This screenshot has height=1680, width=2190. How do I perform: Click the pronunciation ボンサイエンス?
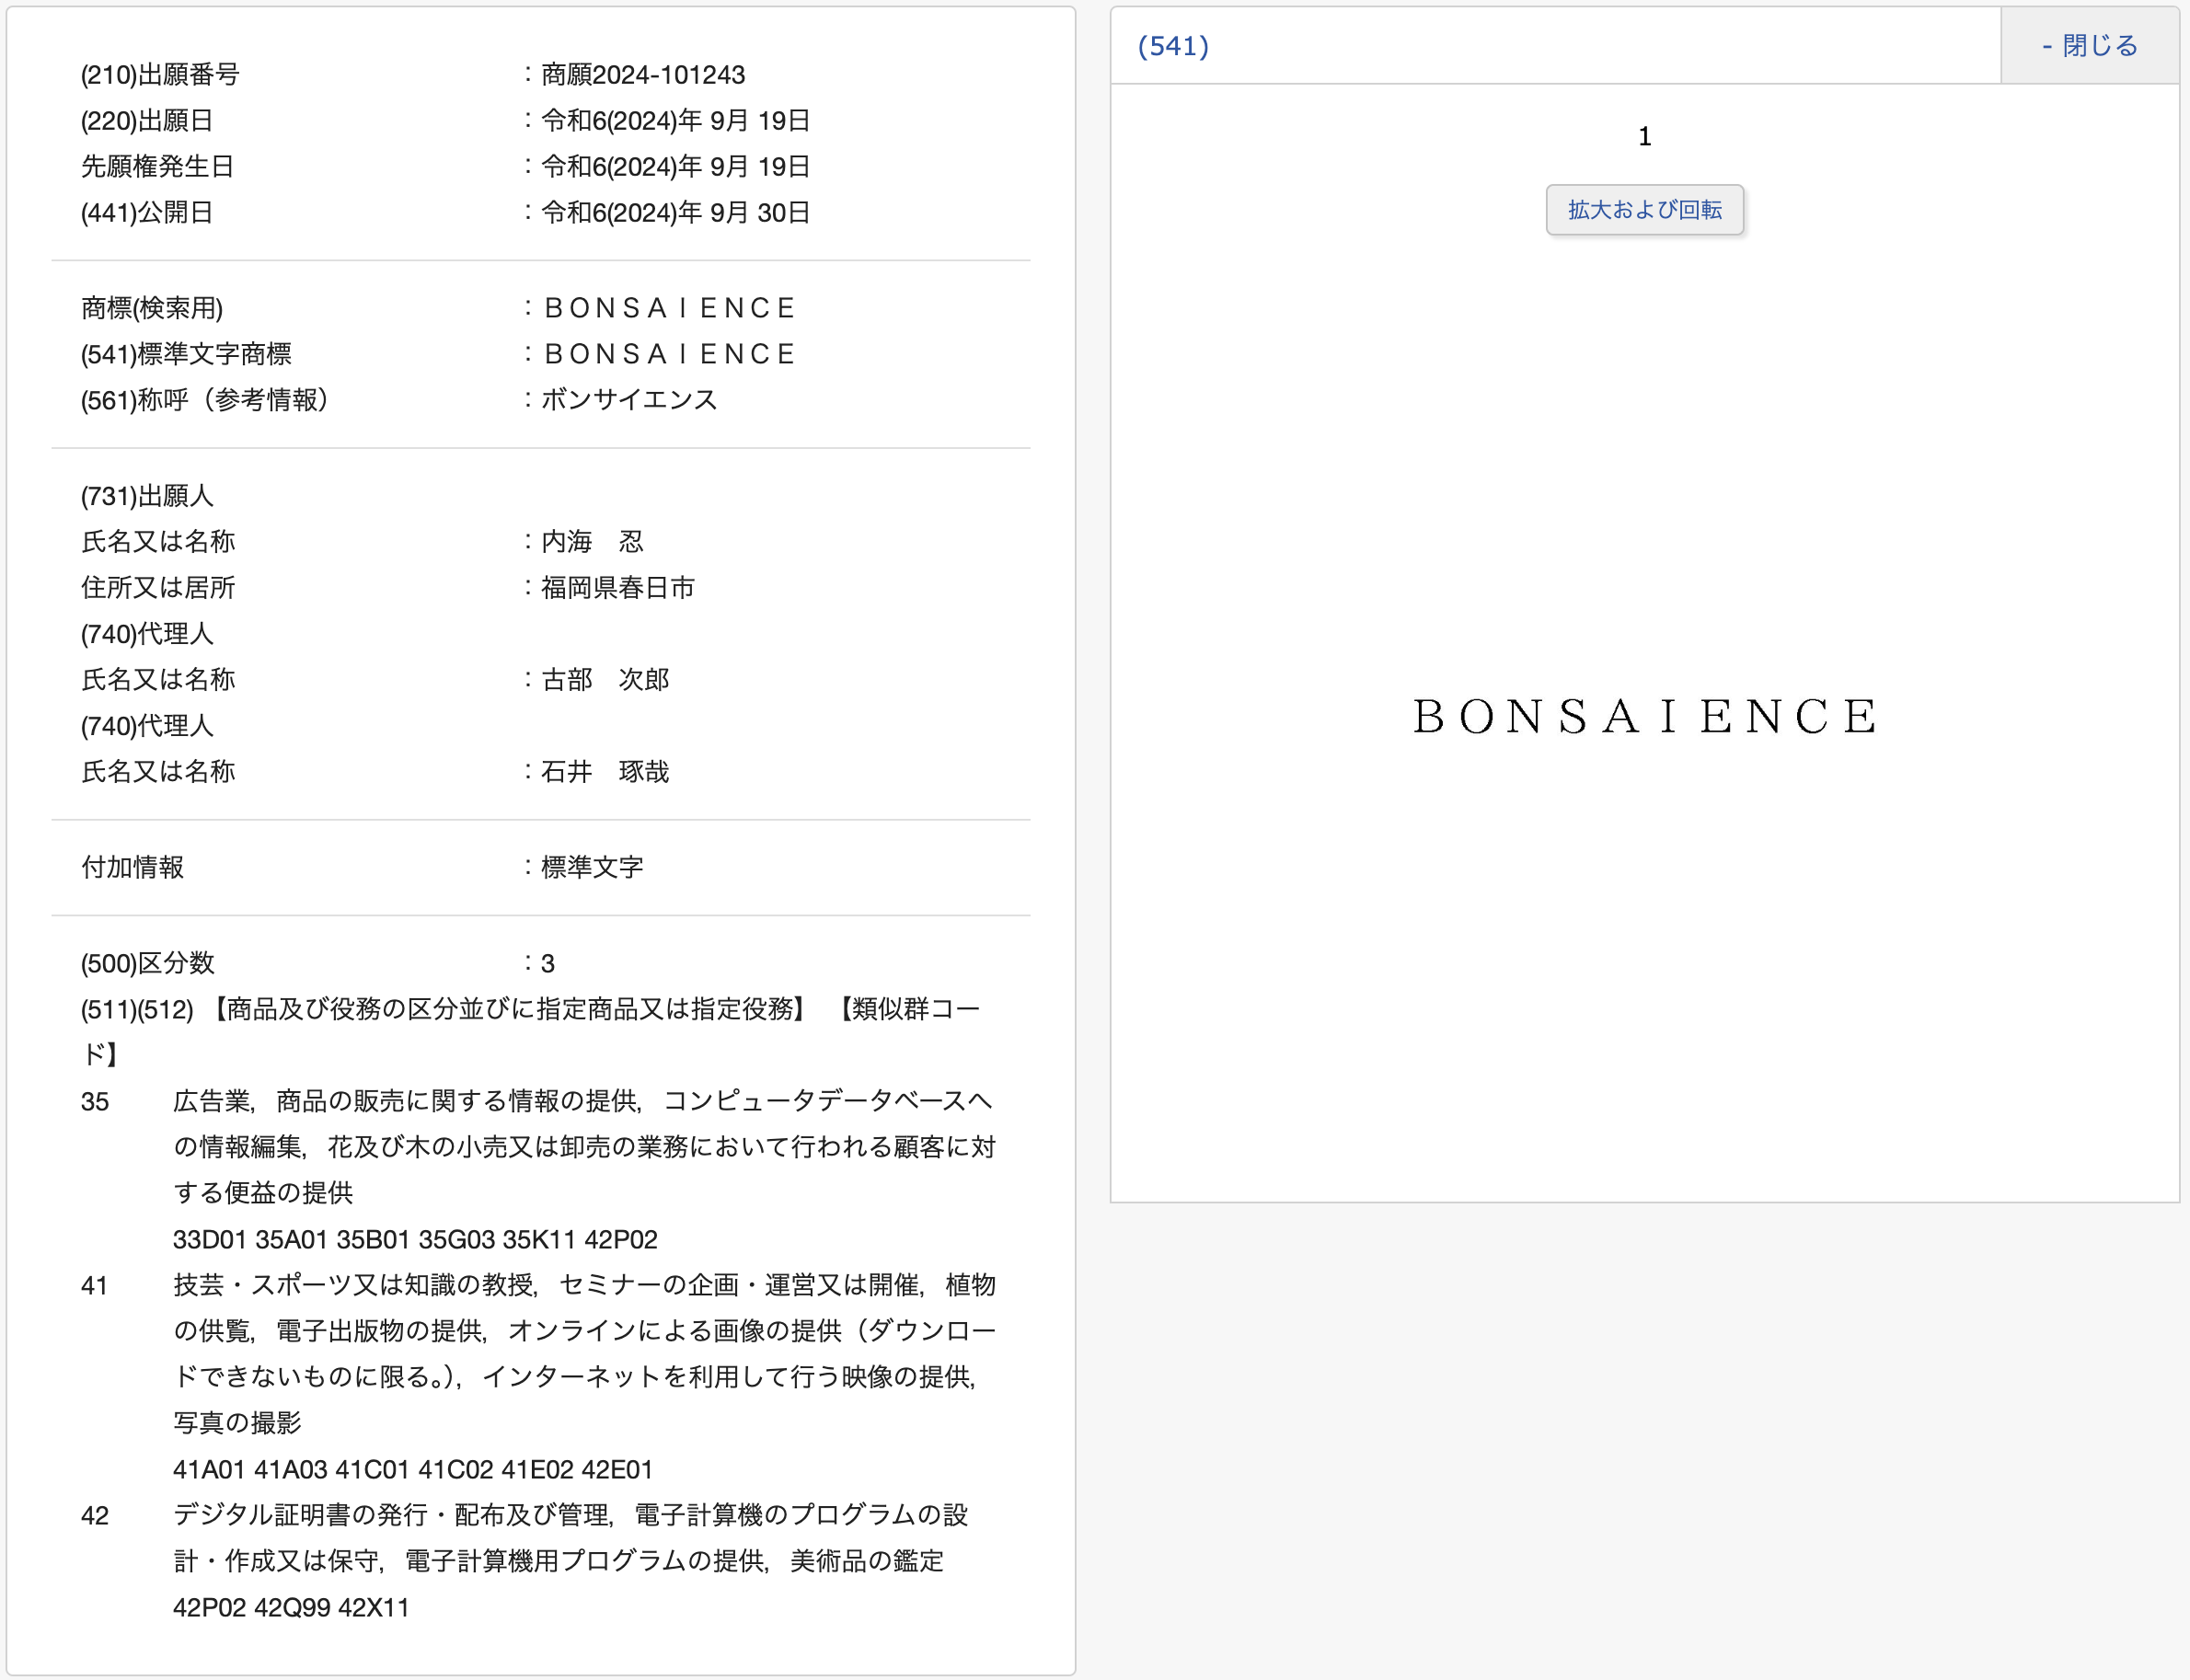(629, 400)
